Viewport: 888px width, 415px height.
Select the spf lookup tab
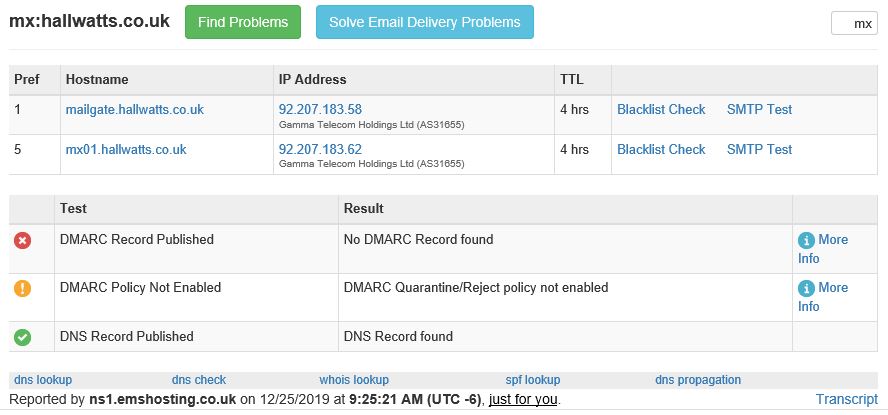tap(532, 380)
